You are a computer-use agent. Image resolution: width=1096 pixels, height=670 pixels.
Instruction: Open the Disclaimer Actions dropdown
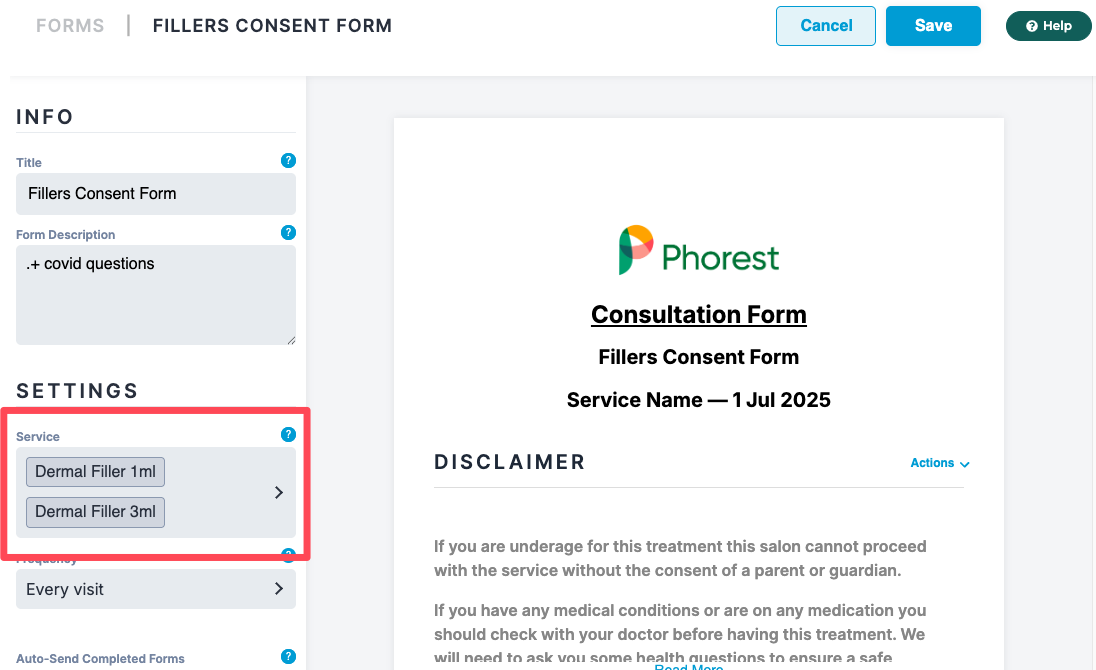pos(939,463)
